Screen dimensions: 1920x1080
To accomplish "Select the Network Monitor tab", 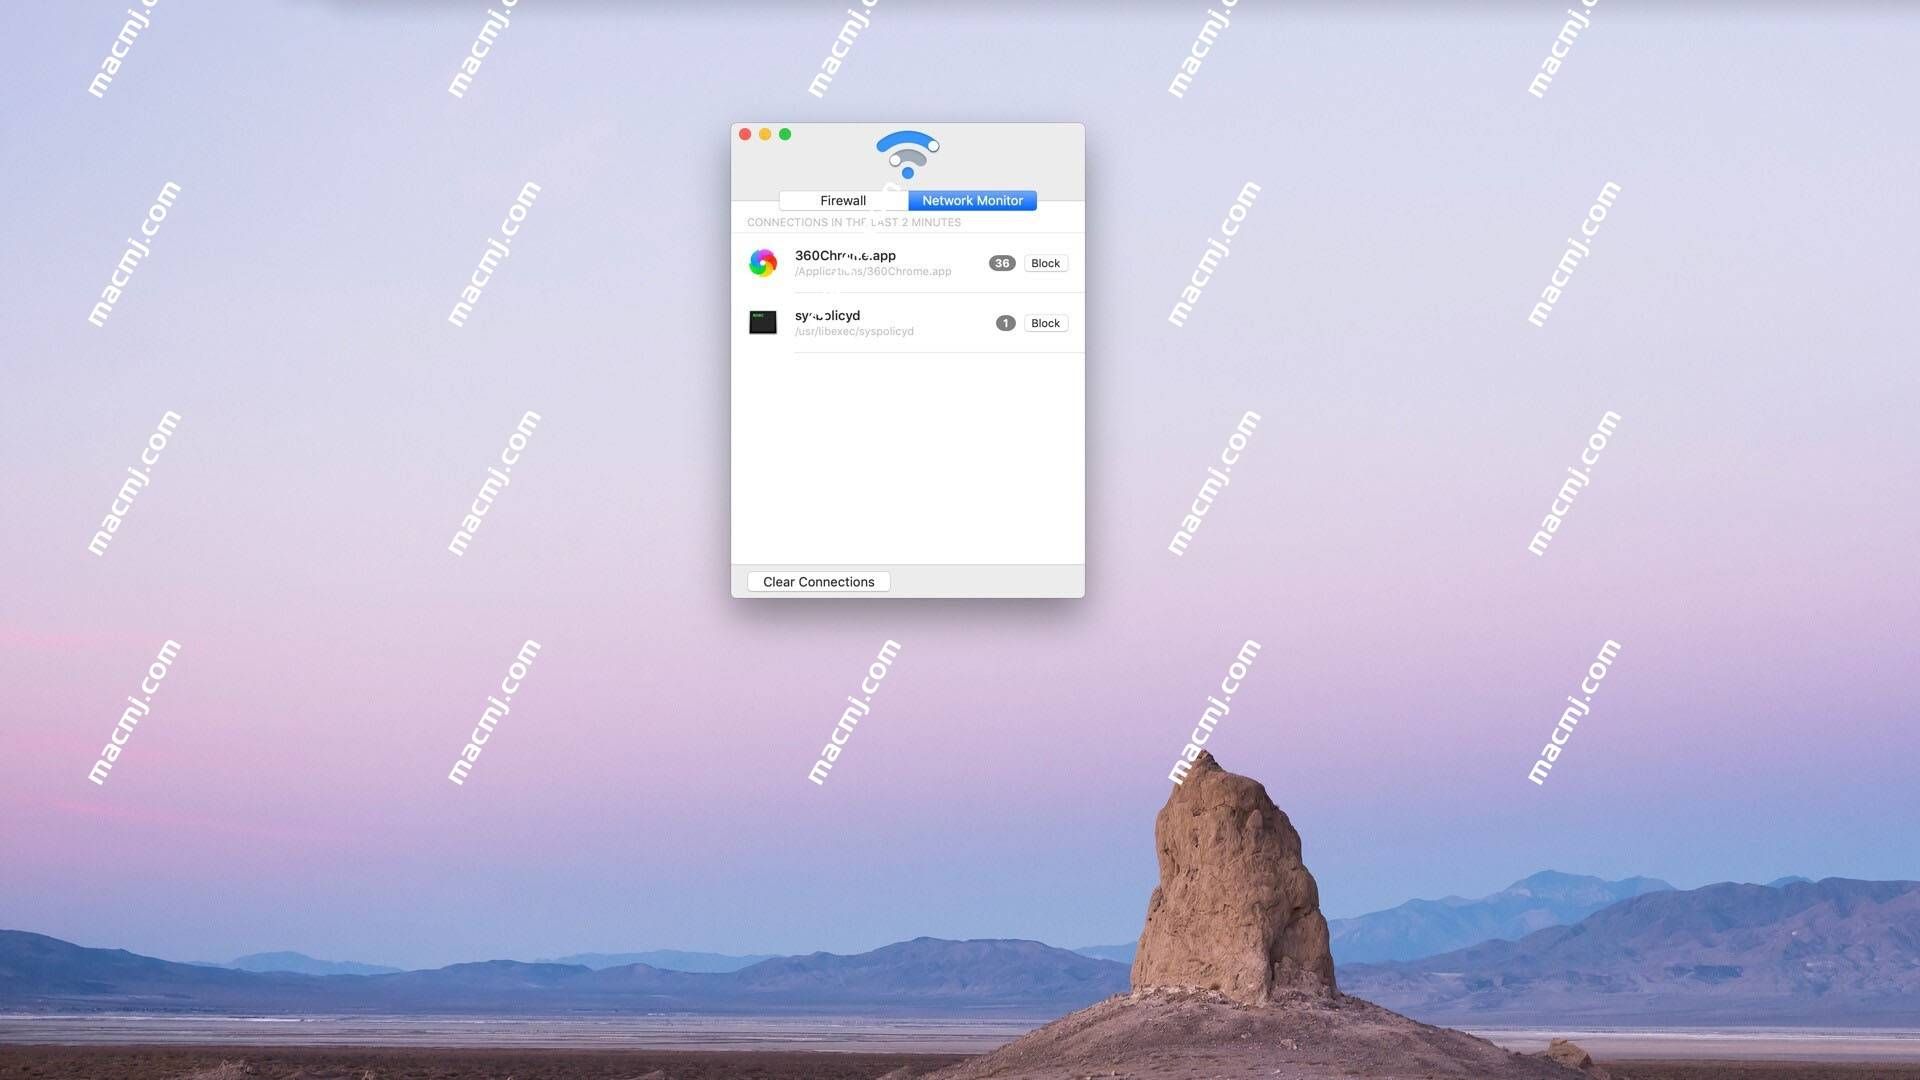I will (972, 200).
